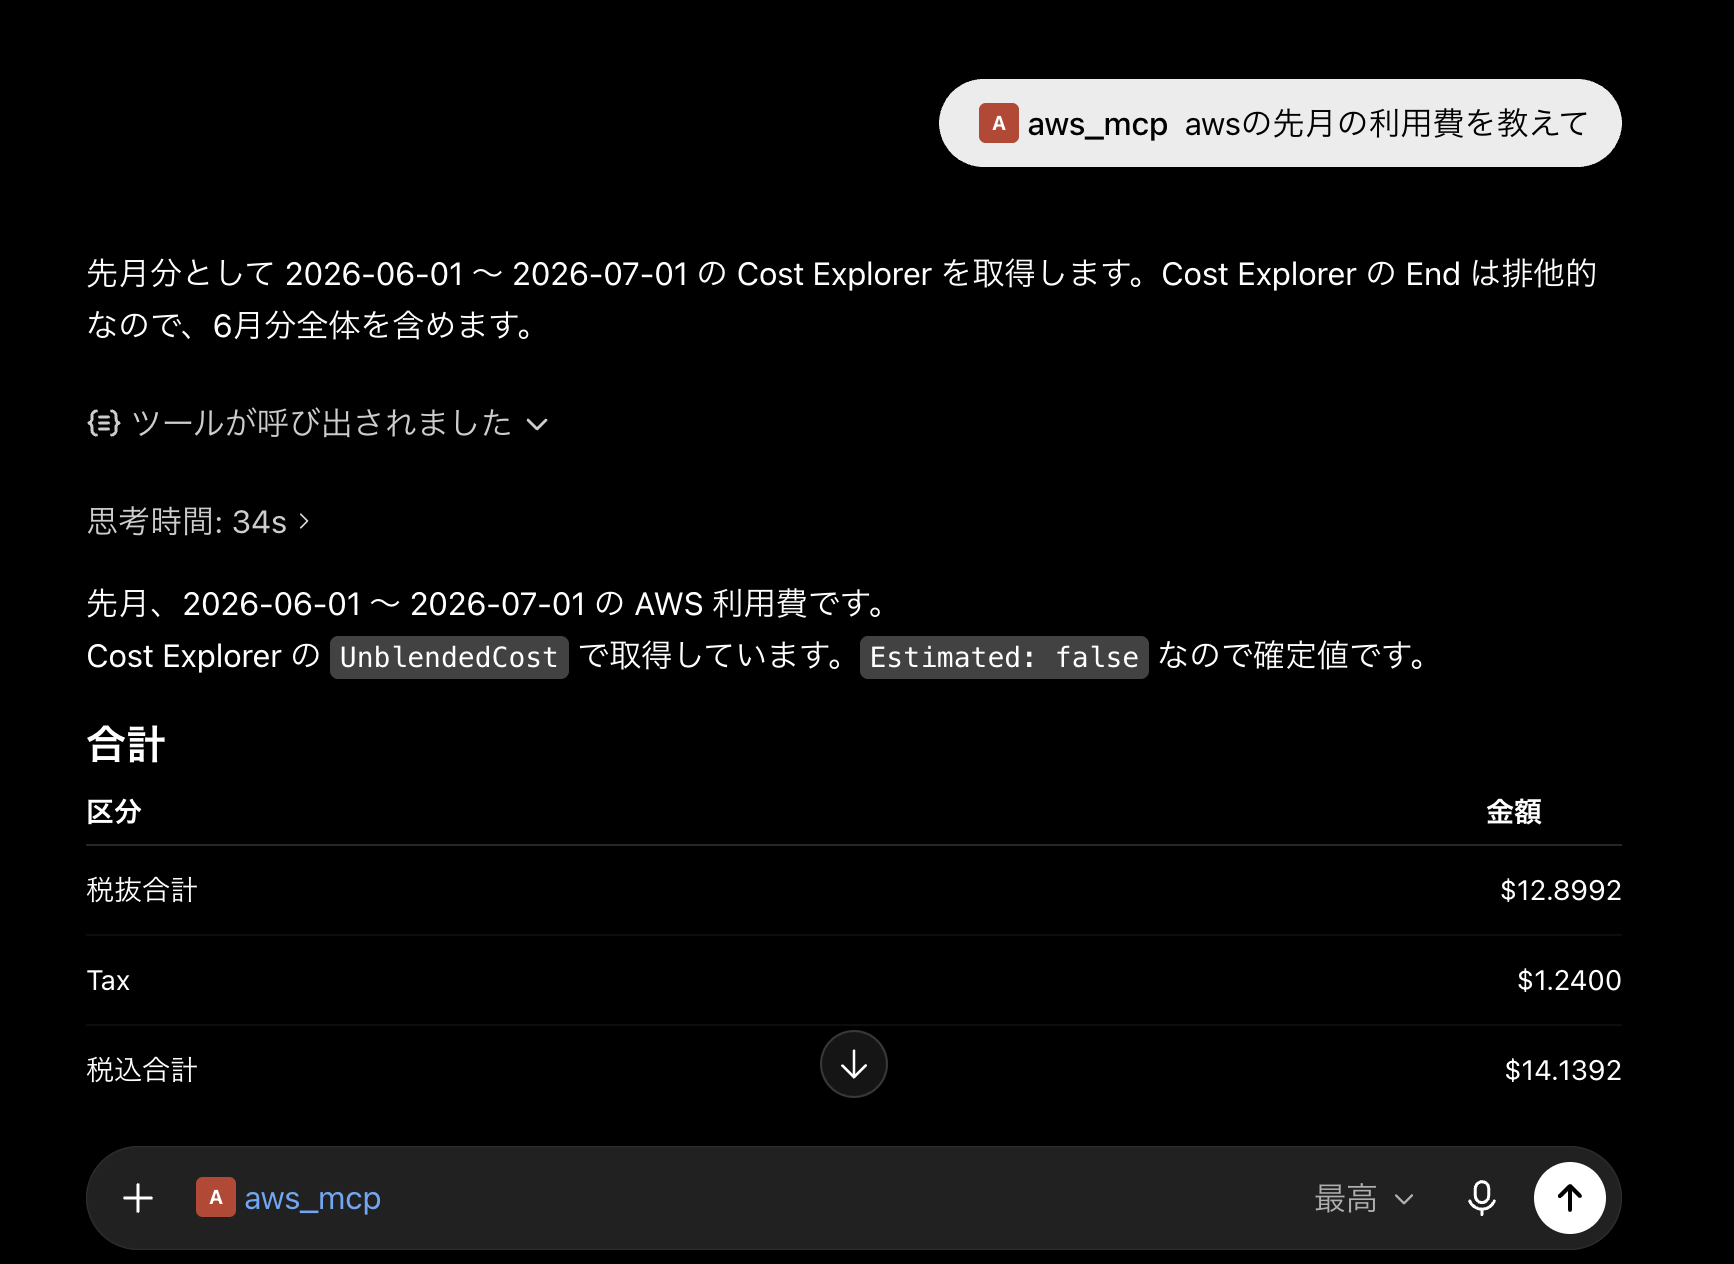Click the tool call braces icon

click(104, 423)
